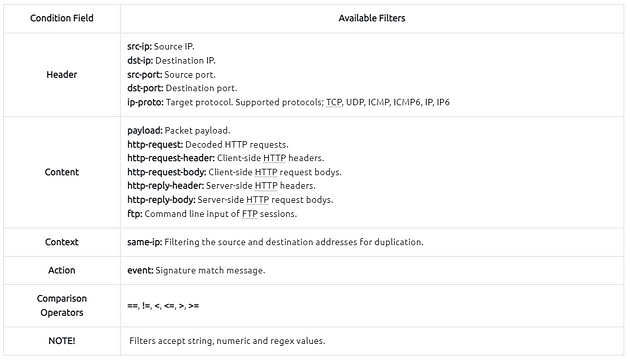This screenshot has width=630, height=360.
Task: Click the comparison operators list
Action: (x=163, y=306)
